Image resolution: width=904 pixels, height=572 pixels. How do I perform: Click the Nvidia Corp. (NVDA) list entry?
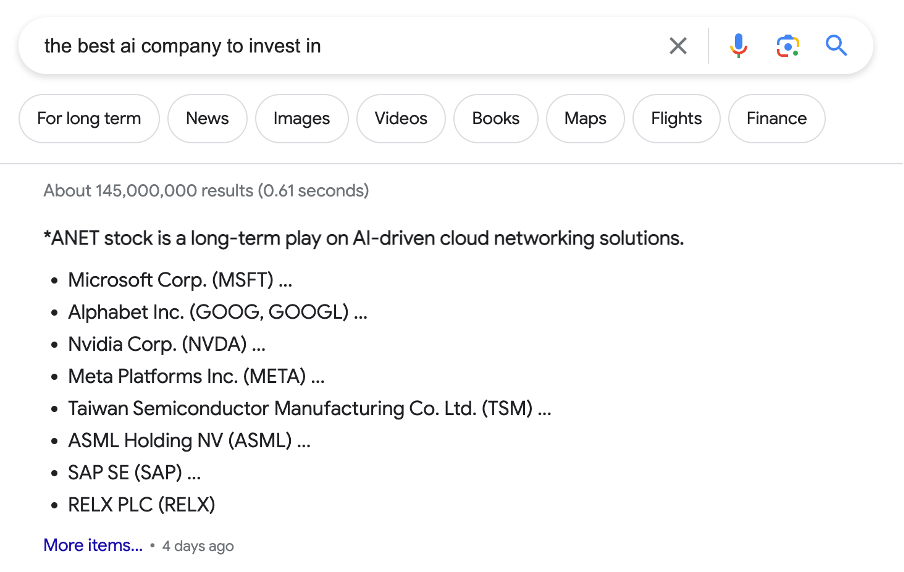click(x=166, y=345)
